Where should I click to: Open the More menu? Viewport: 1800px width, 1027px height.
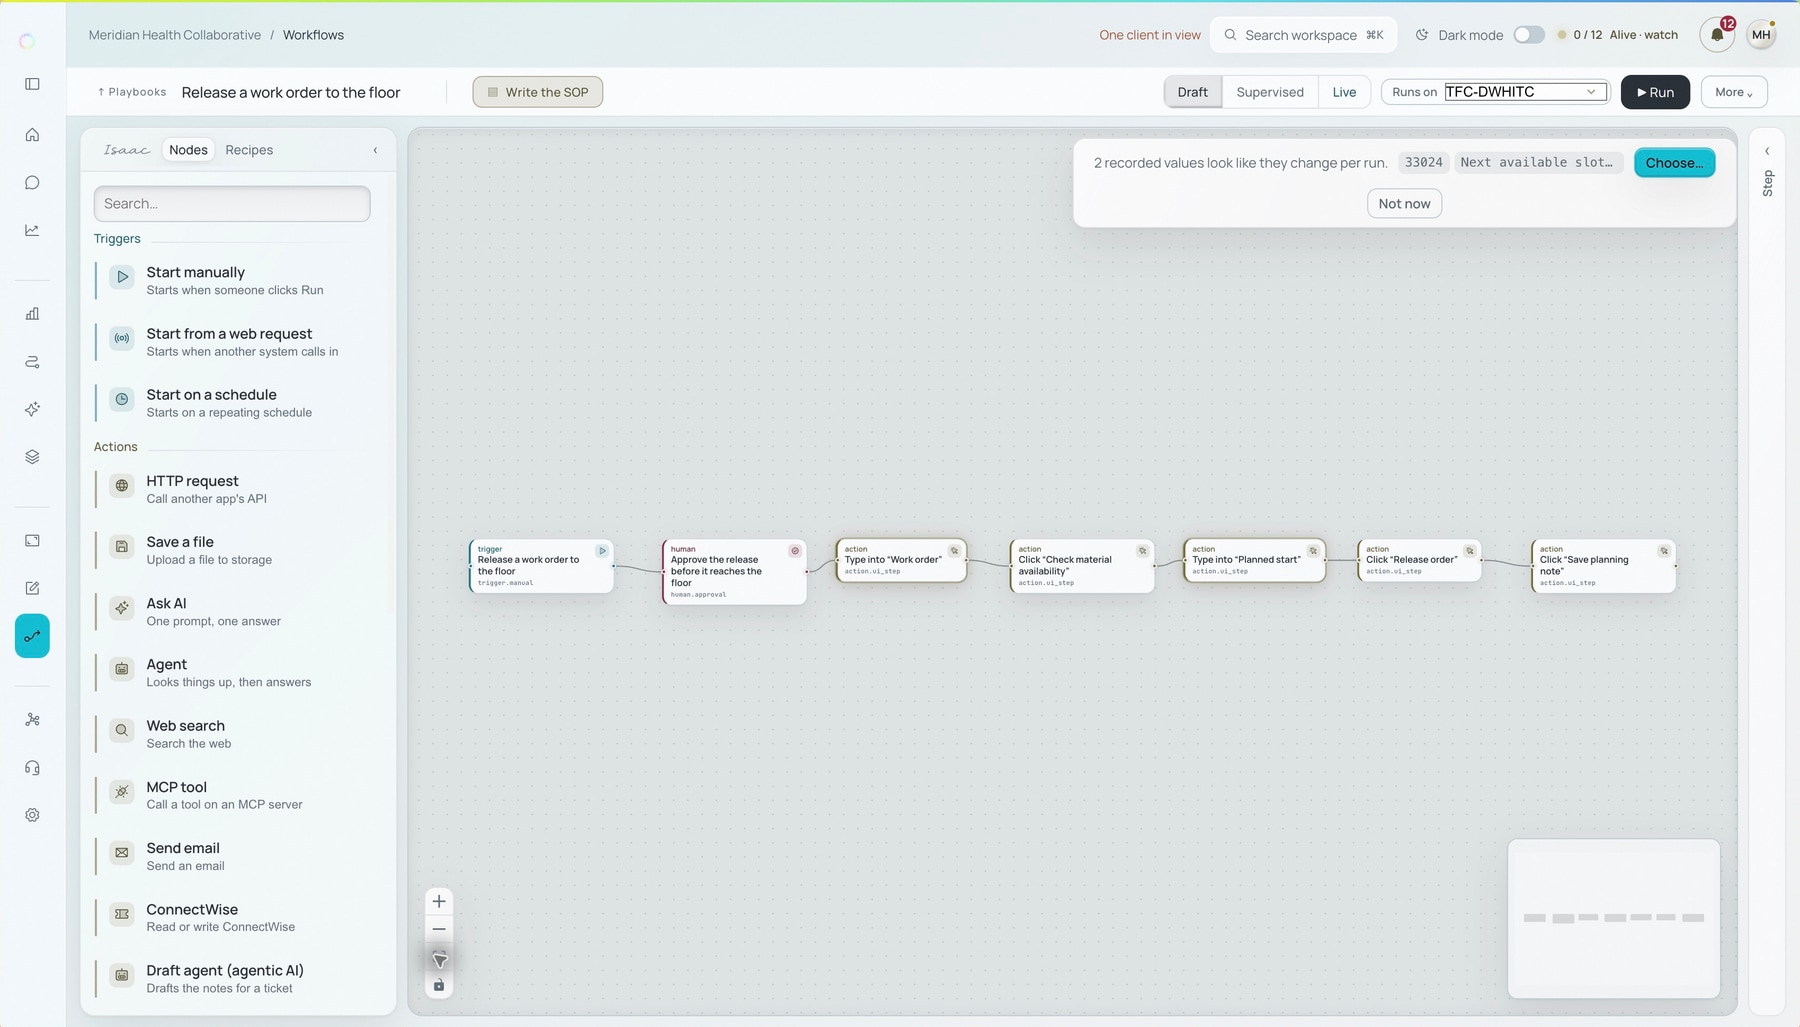[x=1734, y=92]
